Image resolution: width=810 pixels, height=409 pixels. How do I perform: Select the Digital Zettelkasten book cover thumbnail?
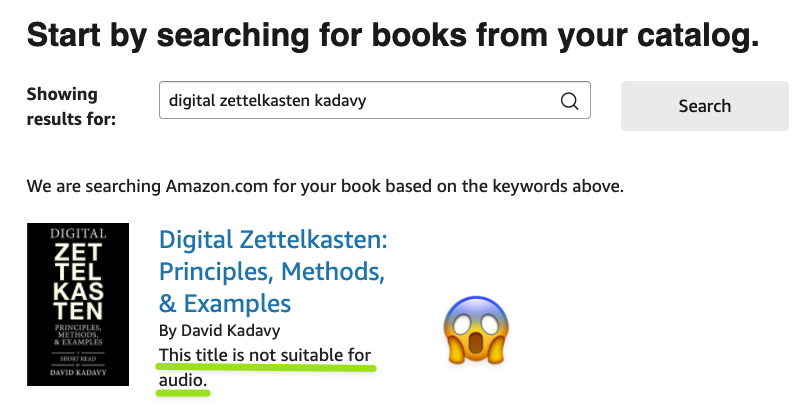tap(78, 305)
